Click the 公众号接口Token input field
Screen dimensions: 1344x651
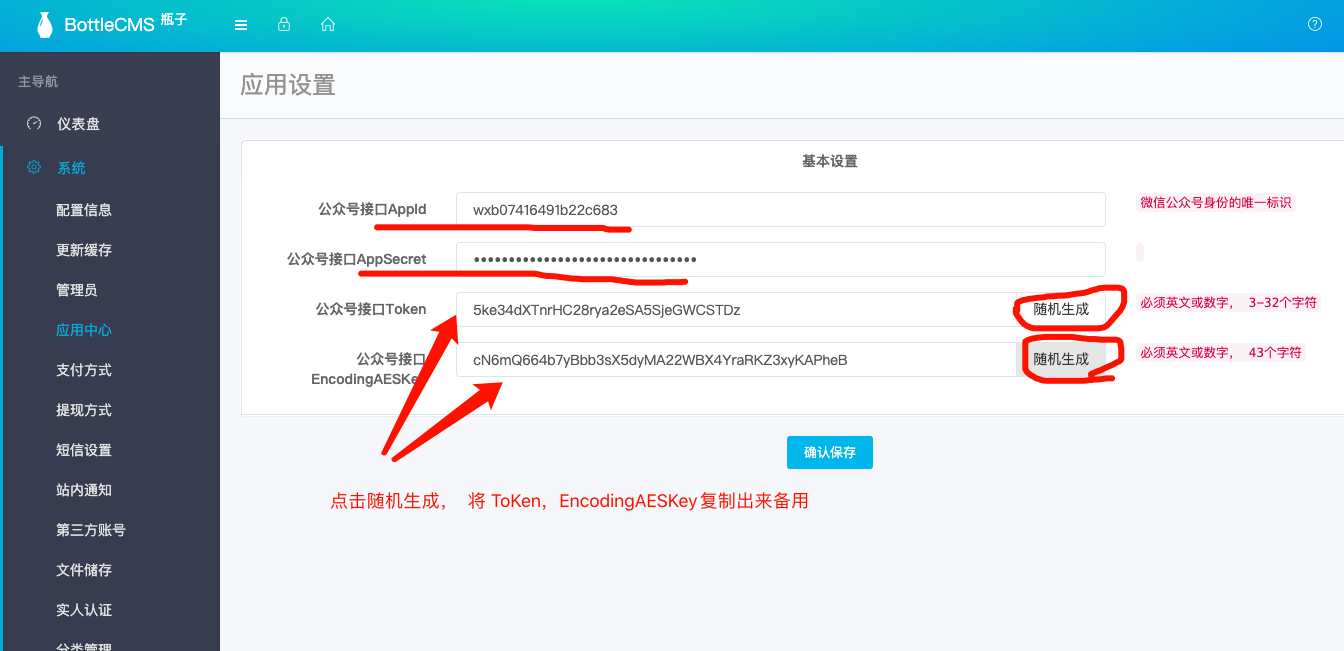pos(736,310)
